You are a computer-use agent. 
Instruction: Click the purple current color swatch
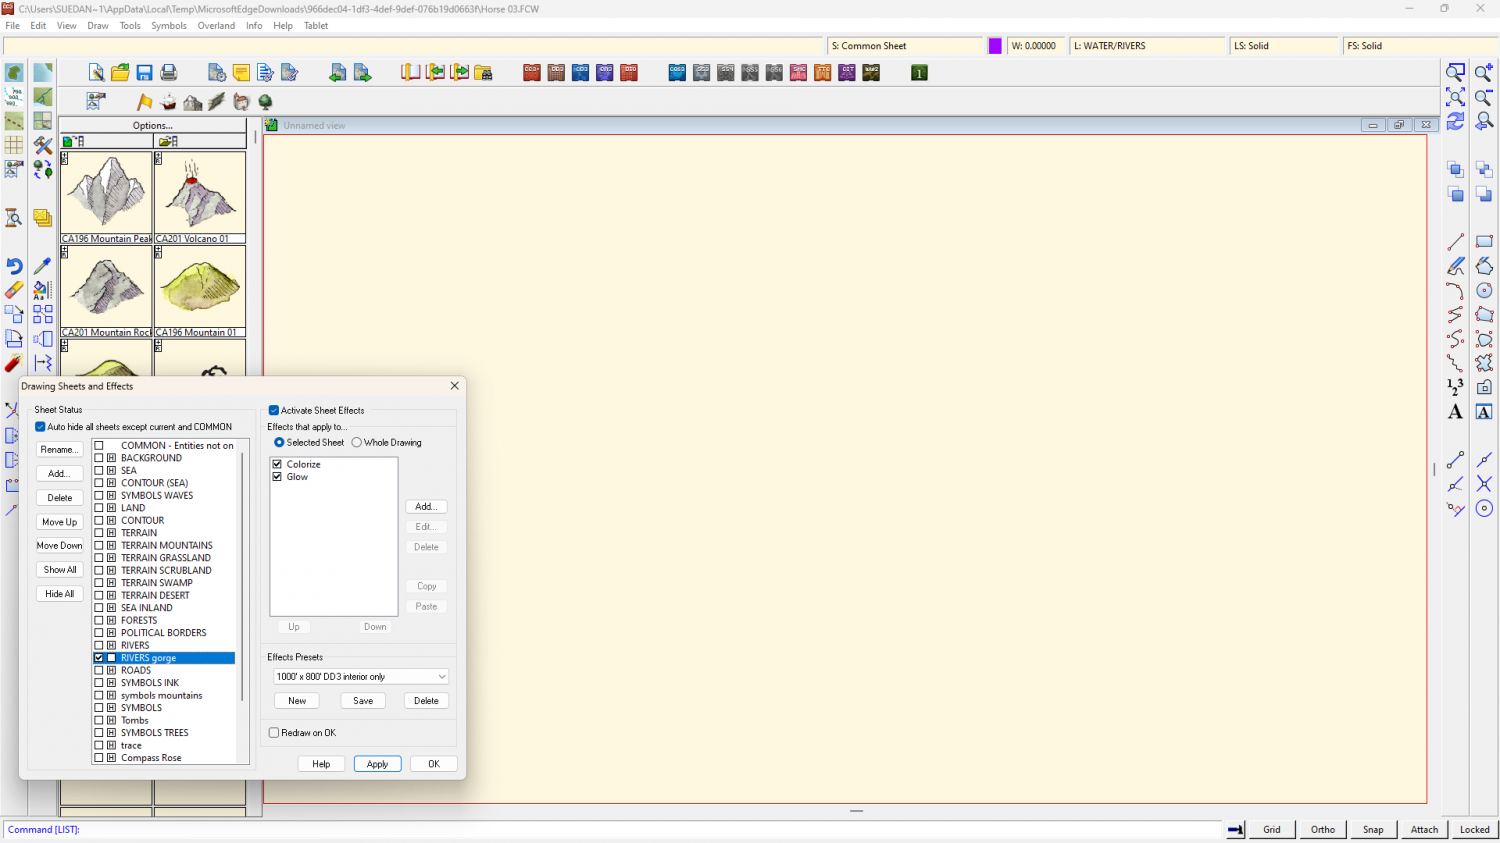click(995, 46)
